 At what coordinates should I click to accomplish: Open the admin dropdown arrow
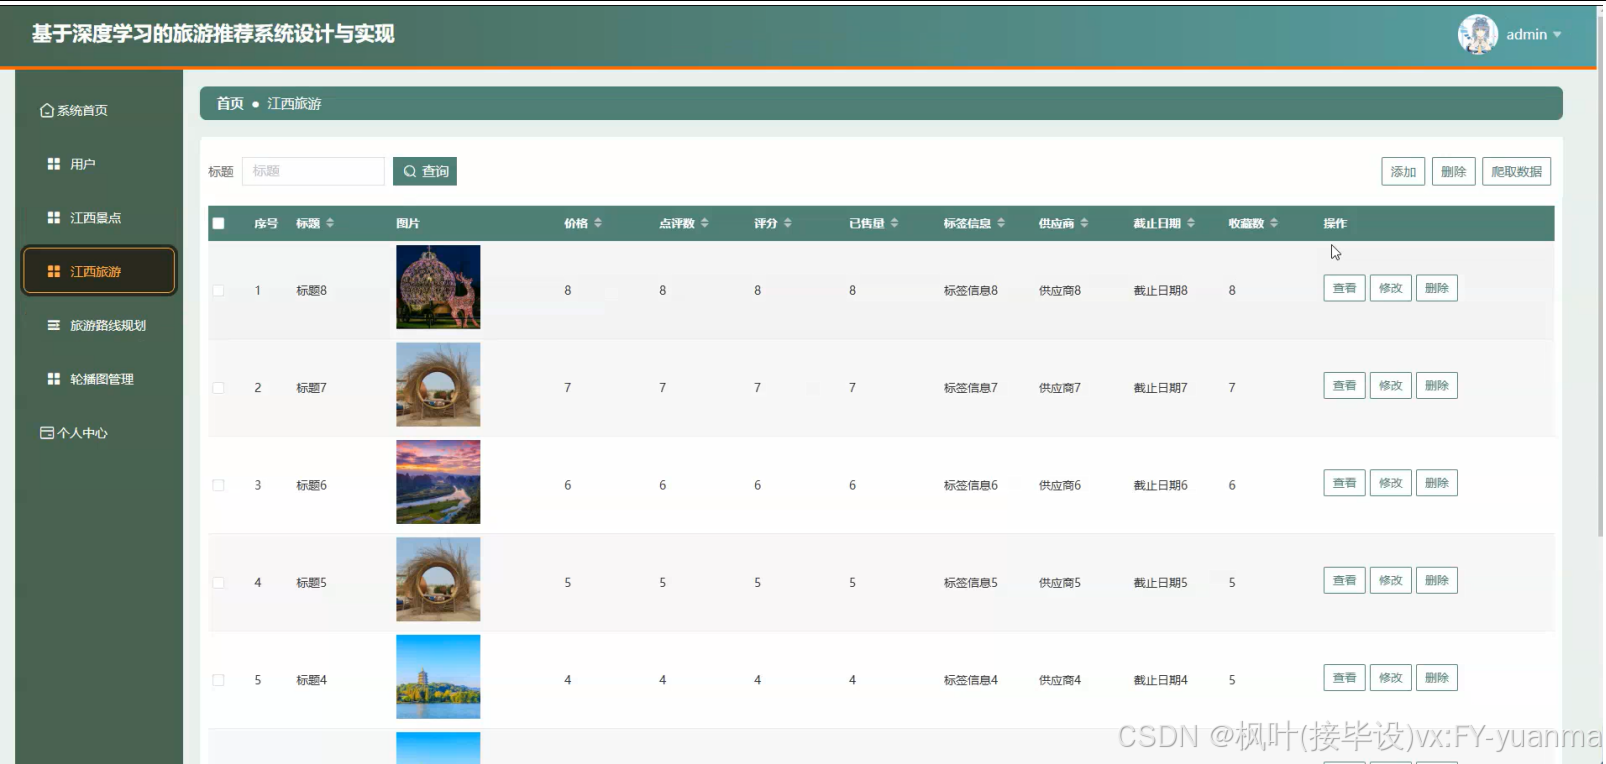(x=1557, y=35)
